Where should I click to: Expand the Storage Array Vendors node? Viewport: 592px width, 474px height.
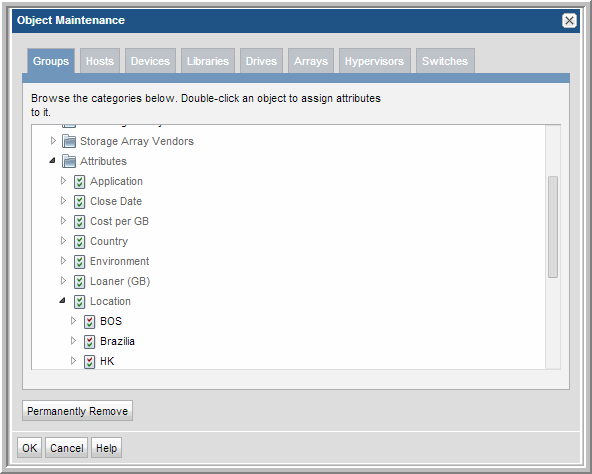coord(53,141)
